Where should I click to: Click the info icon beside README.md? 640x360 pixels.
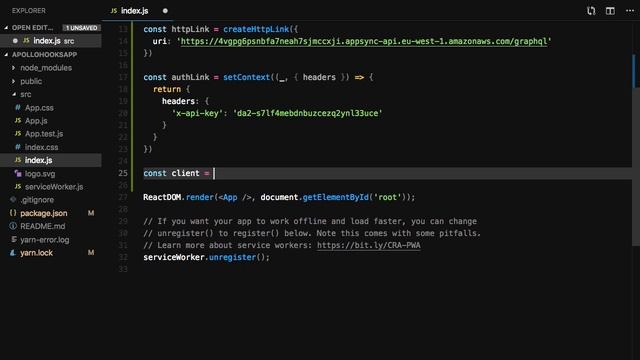(x=13, y=226)
